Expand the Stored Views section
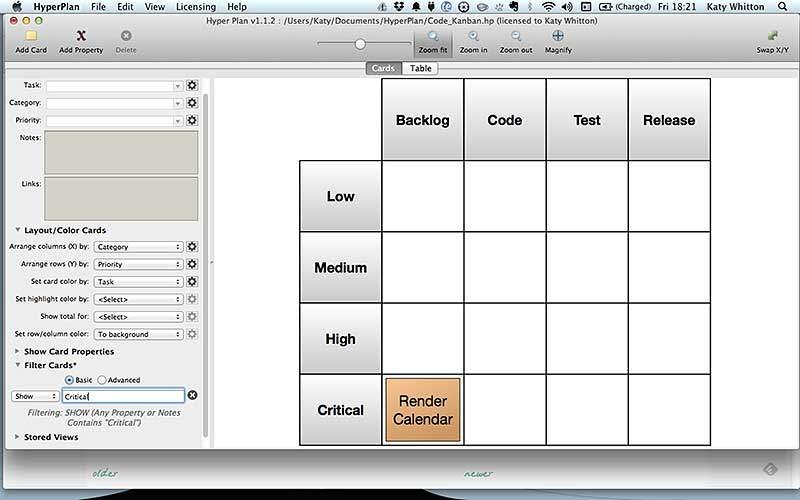Screen dimensions: 800x500 pyautogui.click(x=17, y=437)
